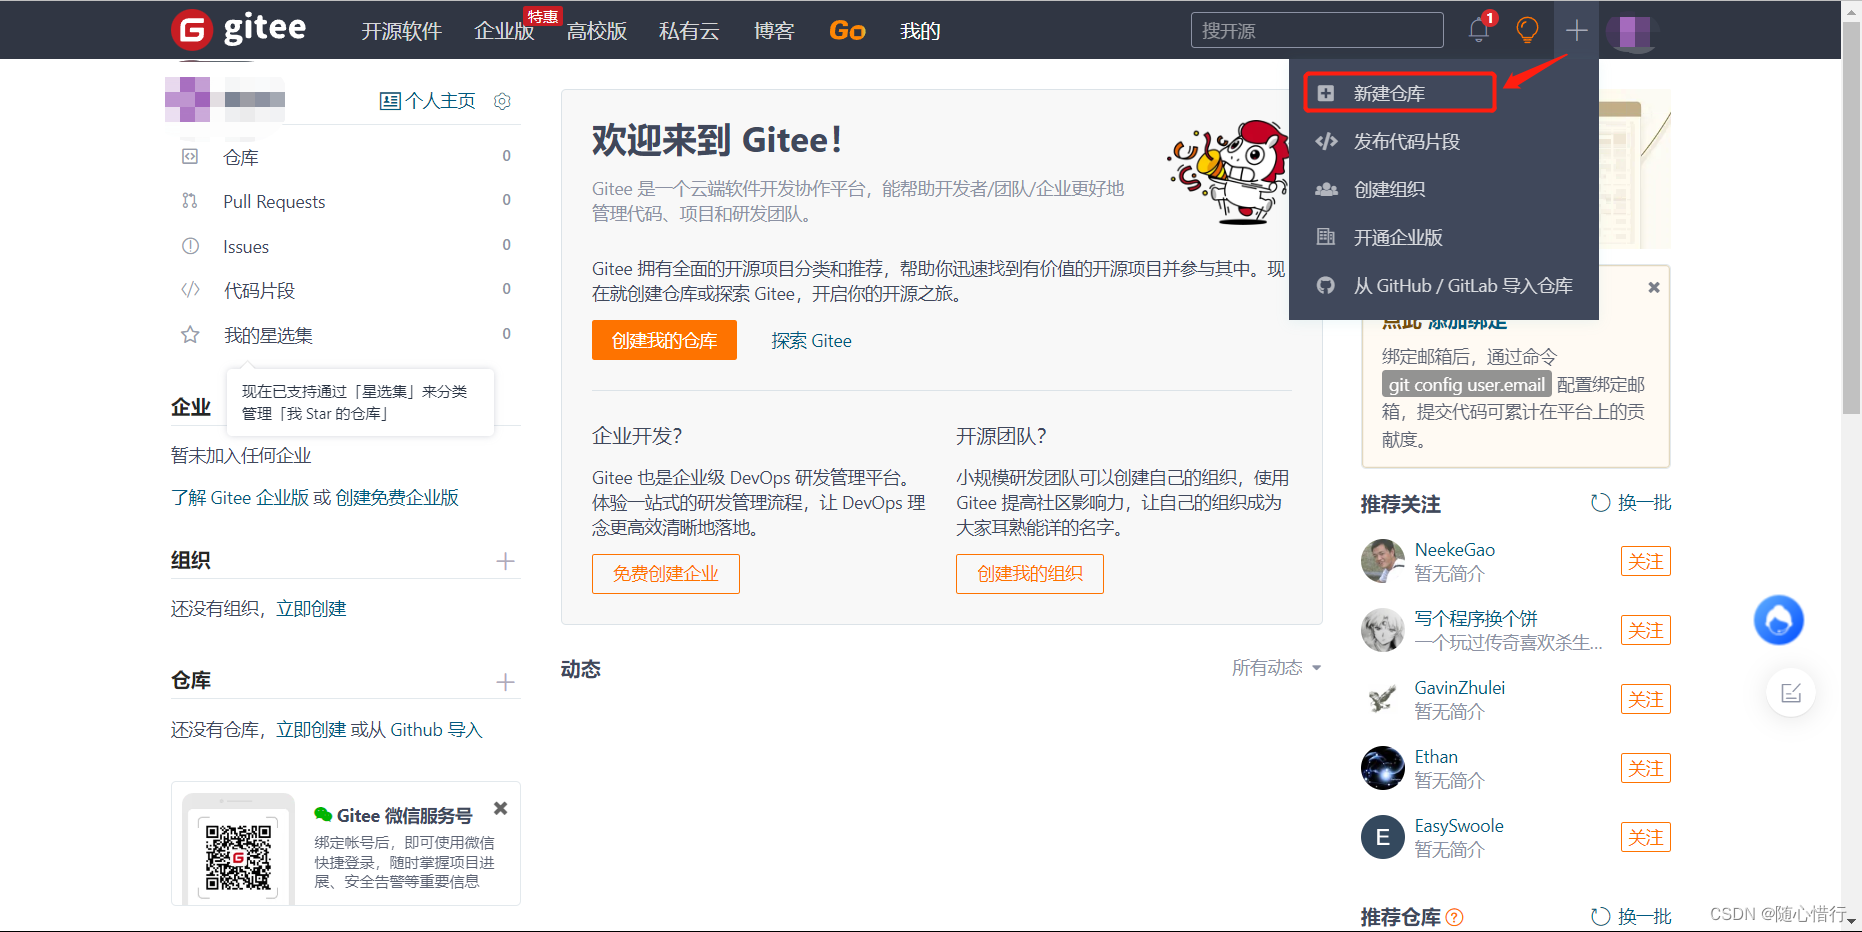Add an organization with the 组织 plus icon
The width and height of the screenshot is (1862, 932).
tap(506, 561)
